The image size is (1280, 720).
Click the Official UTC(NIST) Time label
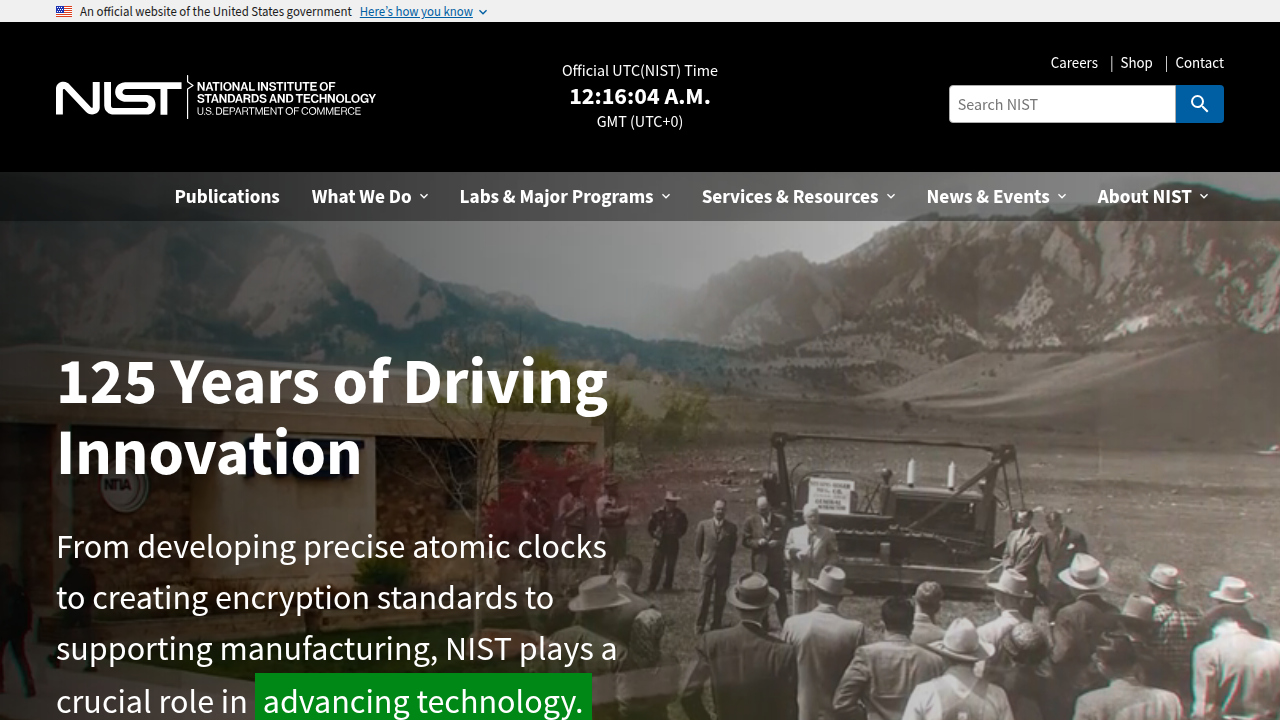pos(640,70)
